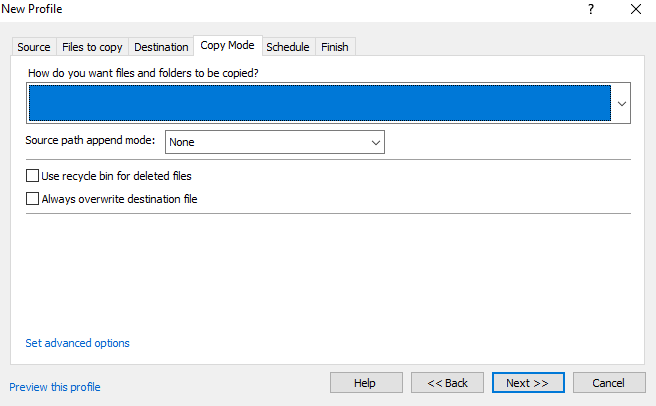Switch to the Source tab

tap(33, 47)
